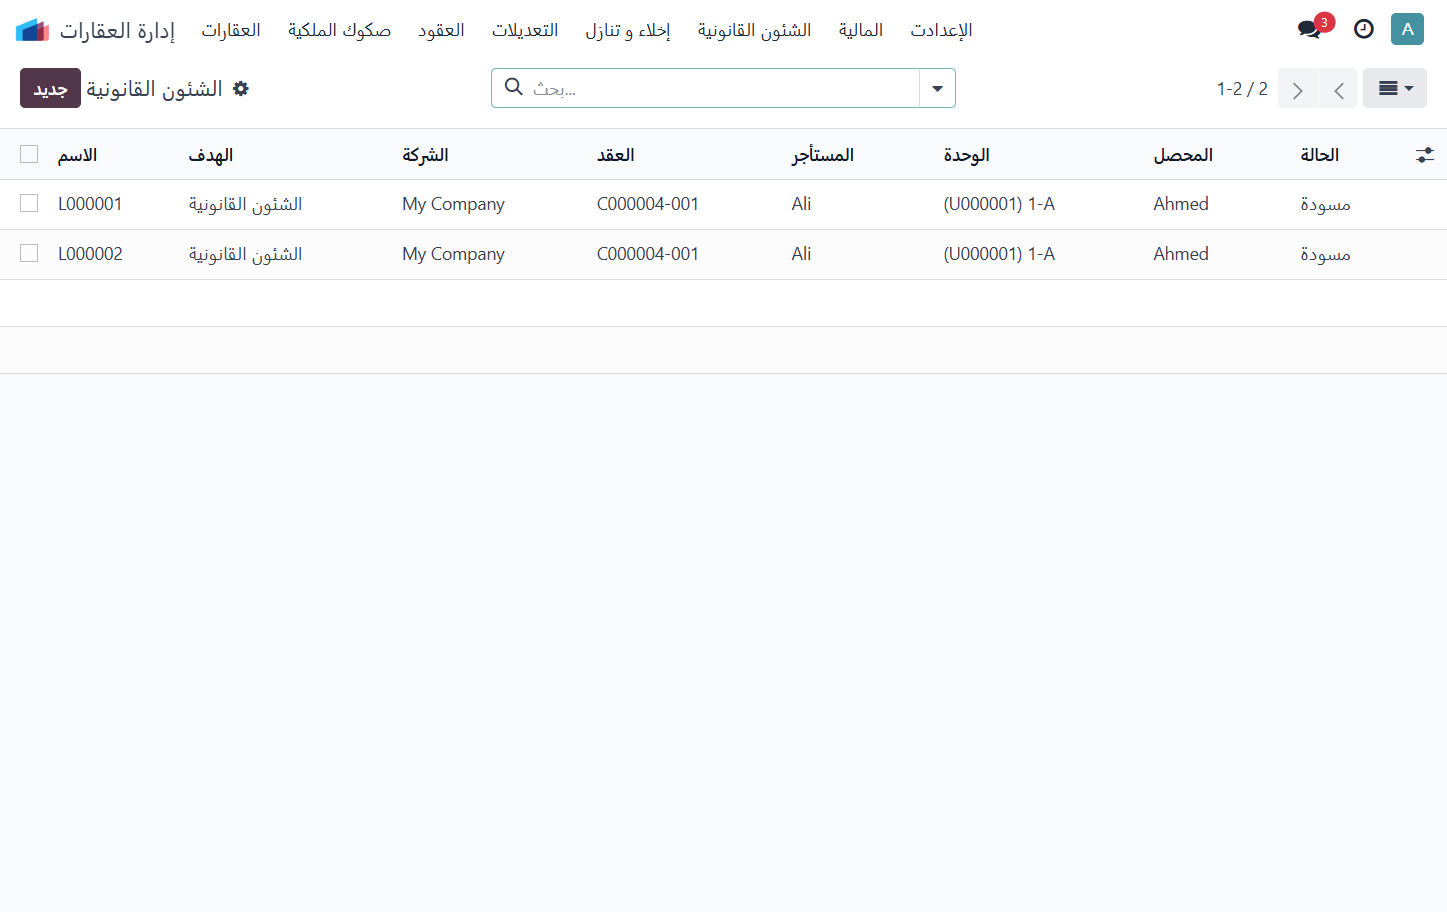Image resolution: width=1447 pixels, height=912 pixels.
Task: Sort by العقد column header
Action: tap(616, 155)
